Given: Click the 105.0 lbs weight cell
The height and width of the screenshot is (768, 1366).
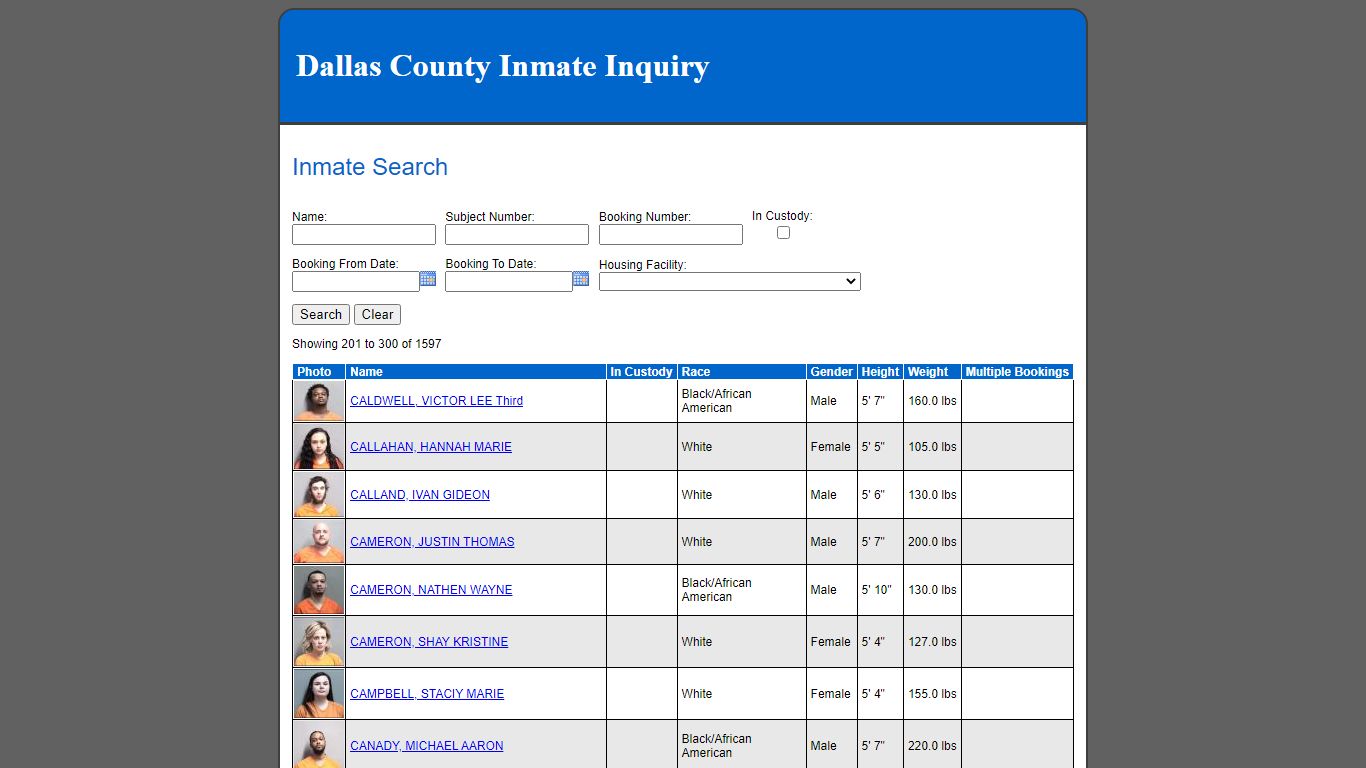Looking at the screenshot, I should [x=932, y=447].
